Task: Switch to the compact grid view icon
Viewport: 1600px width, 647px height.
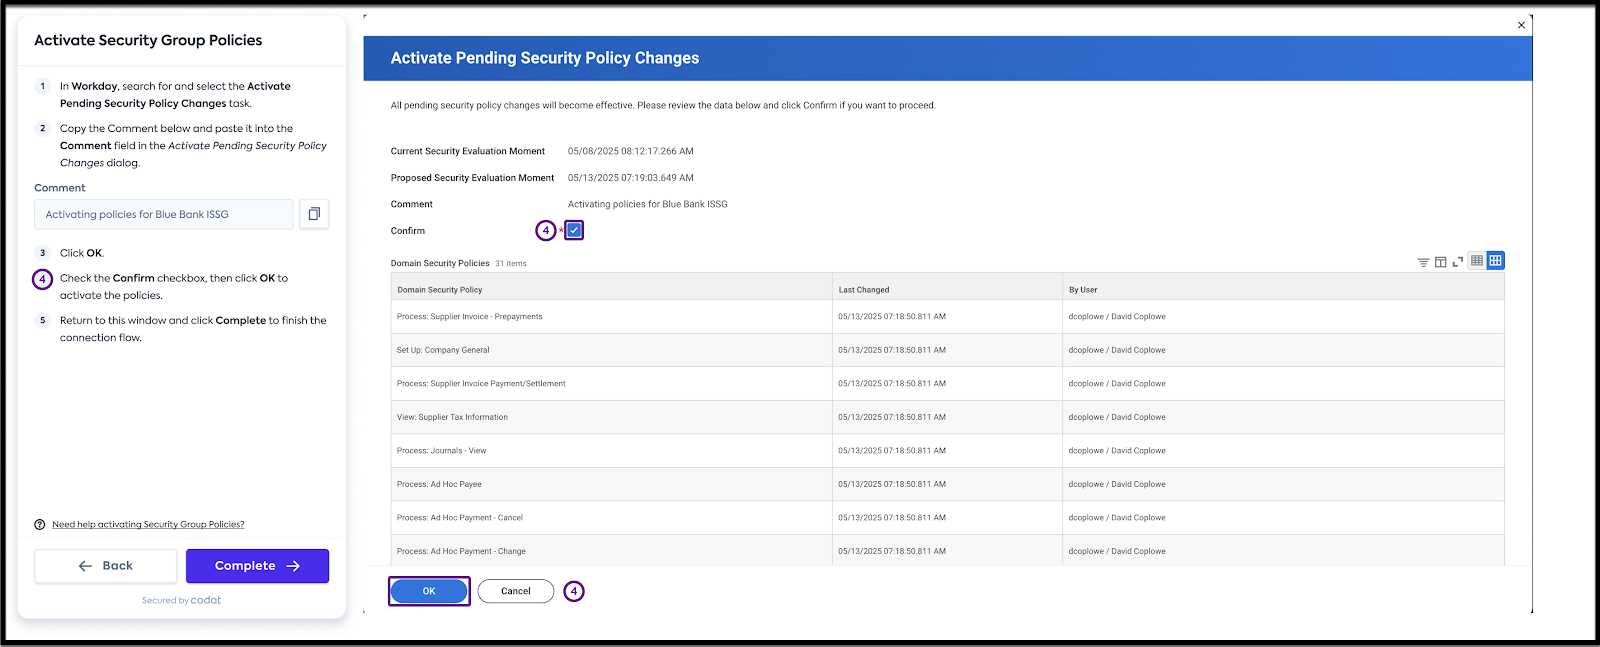Action: tap(1477, 261)
